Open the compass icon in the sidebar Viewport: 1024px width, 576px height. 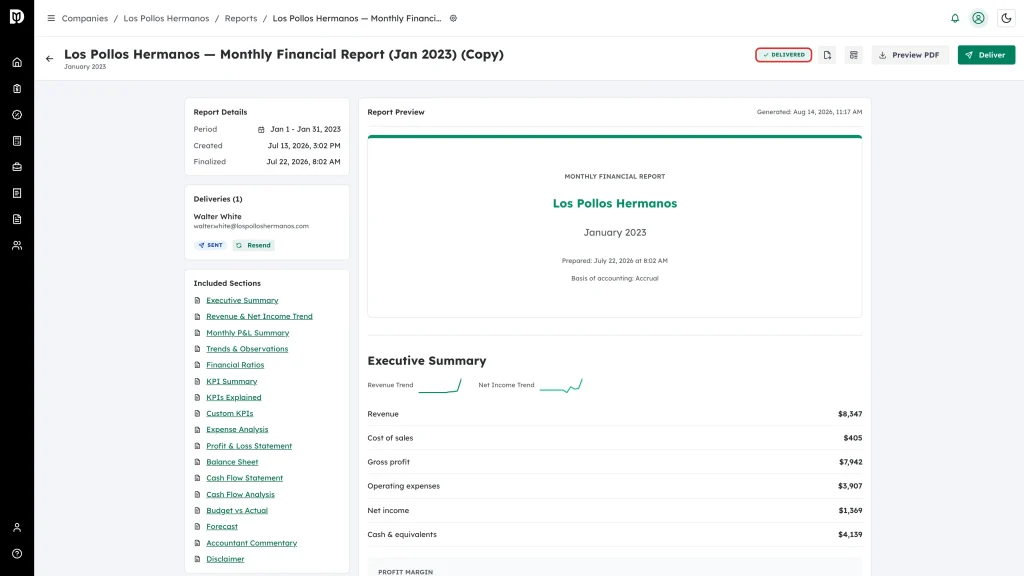(17, 115)
